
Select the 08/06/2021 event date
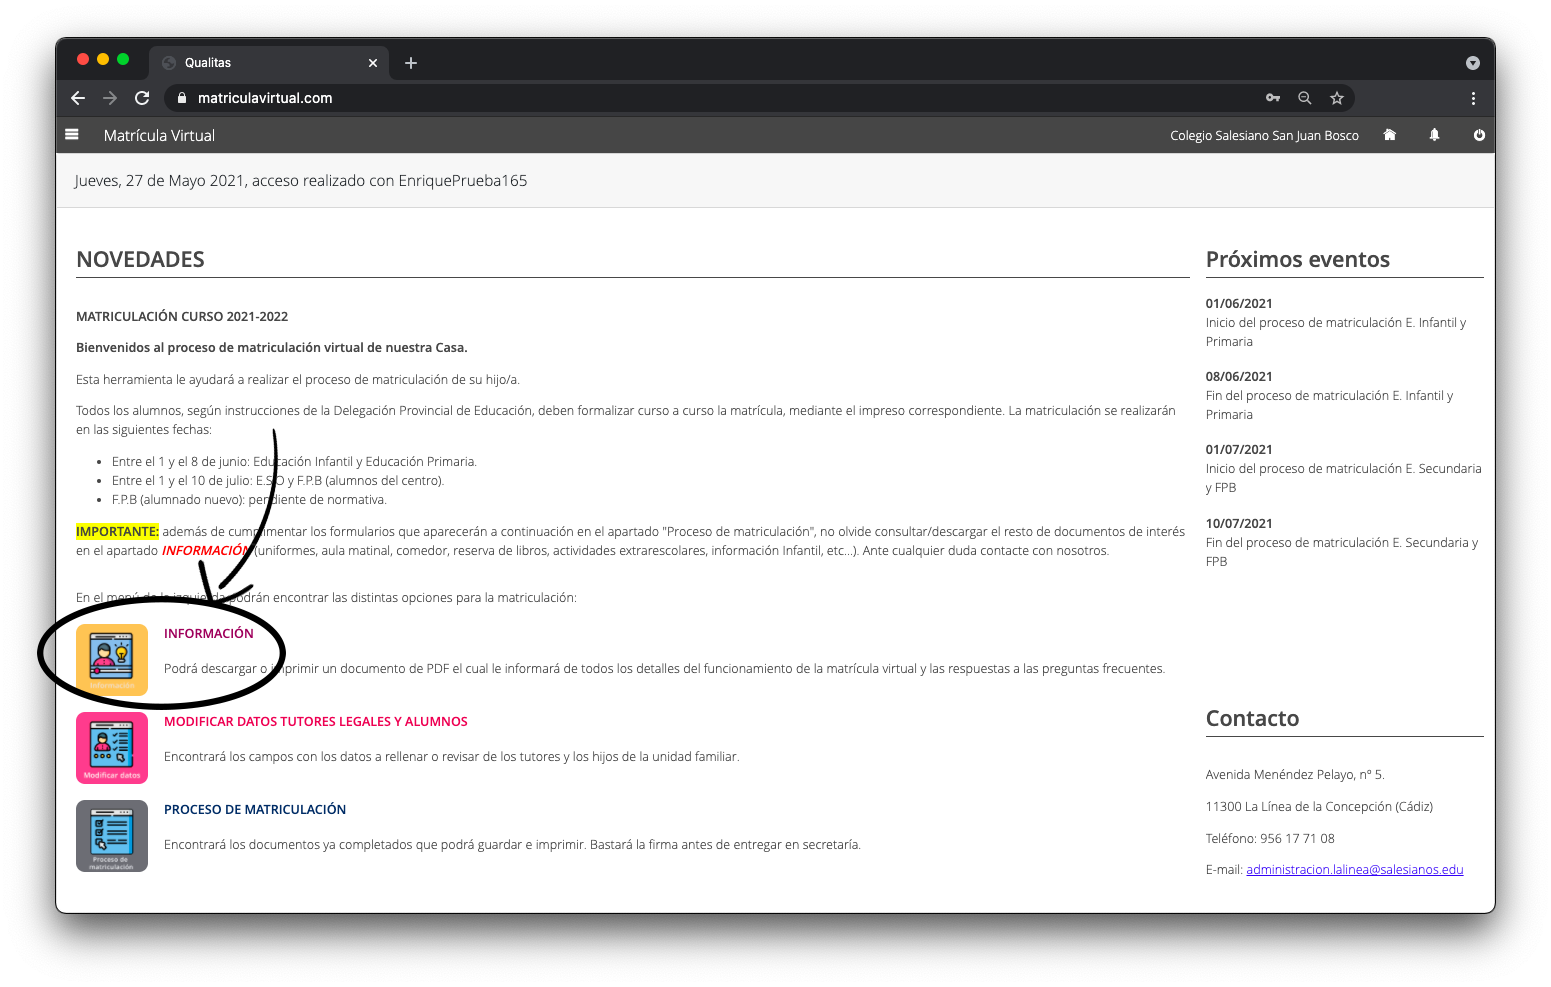click(x=1239, y=376)
